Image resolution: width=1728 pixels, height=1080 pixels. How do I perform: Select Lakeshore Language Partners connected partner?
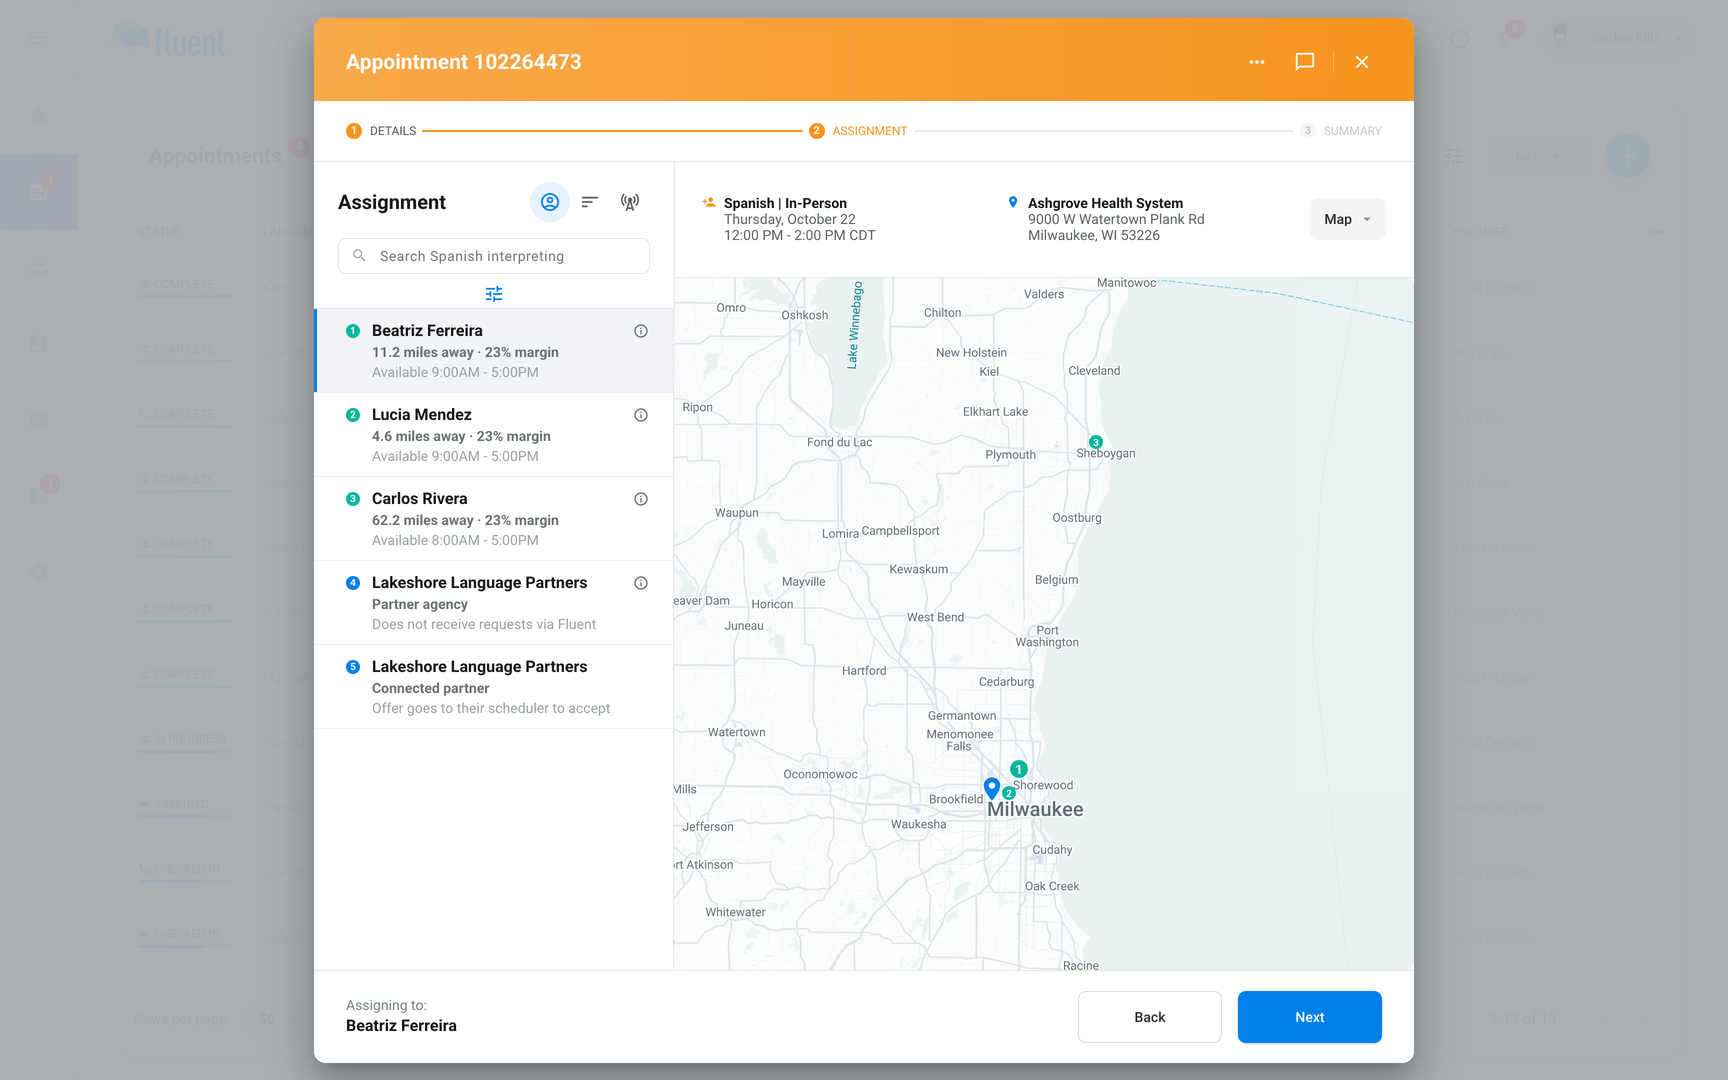point(494,687)
